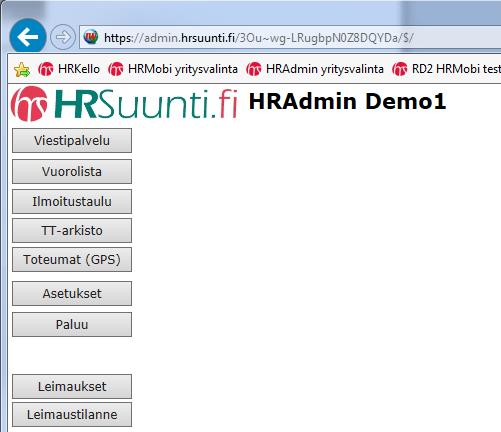The image size is (501, 432).
Task: Click the Ilmoitustaulu button
Action: [x=72, y=201]
